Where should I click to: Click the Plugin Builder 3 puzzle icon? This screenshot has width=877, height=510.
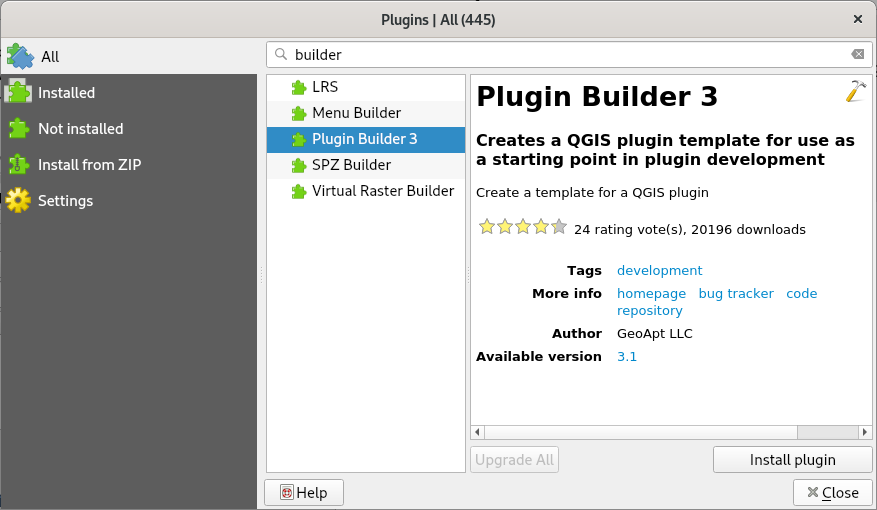[x=299, y=139]
